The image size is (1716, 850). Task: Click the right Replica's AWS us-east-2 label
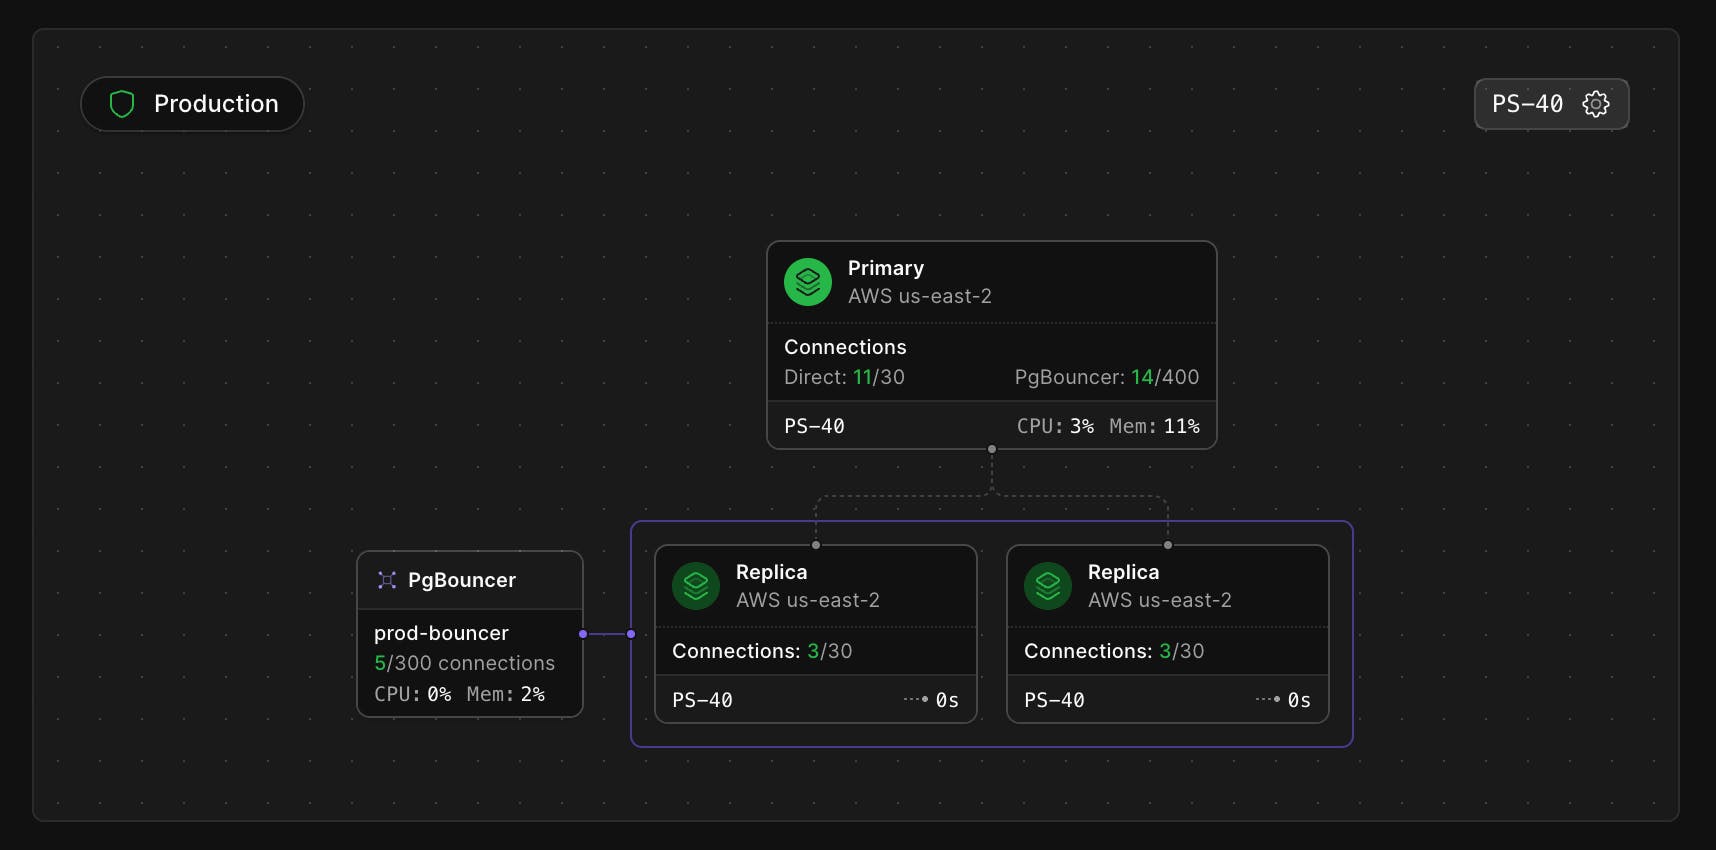1160,600
